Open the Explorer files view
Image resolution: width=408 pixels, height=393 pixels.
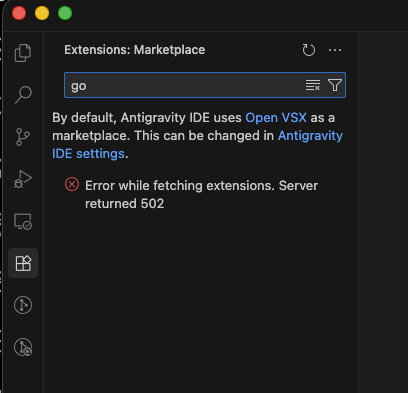pos(23,53)
